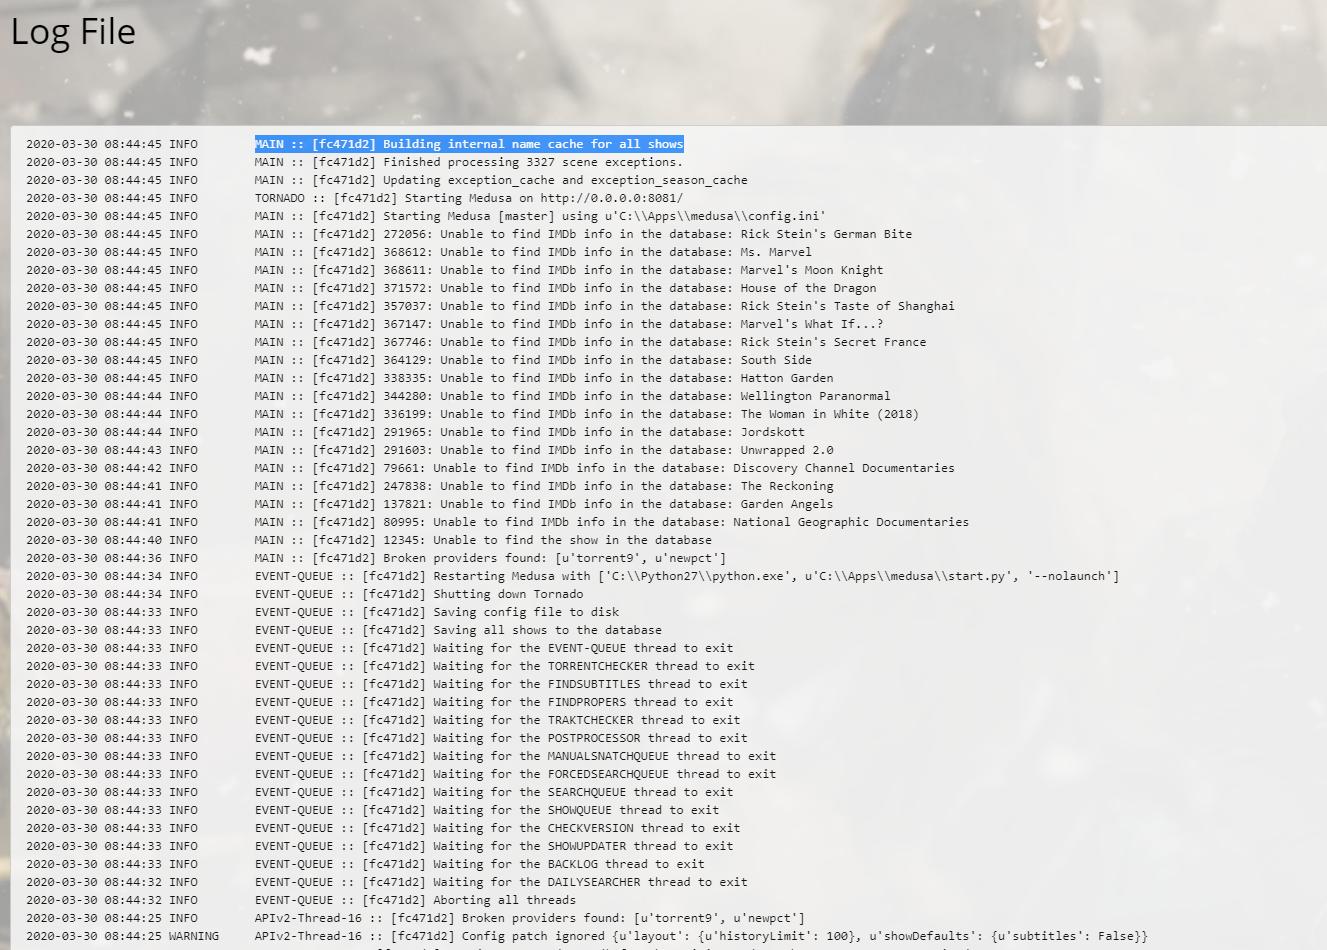Click the highlighted 'Building internal name cache' log line

click(469, 144)
